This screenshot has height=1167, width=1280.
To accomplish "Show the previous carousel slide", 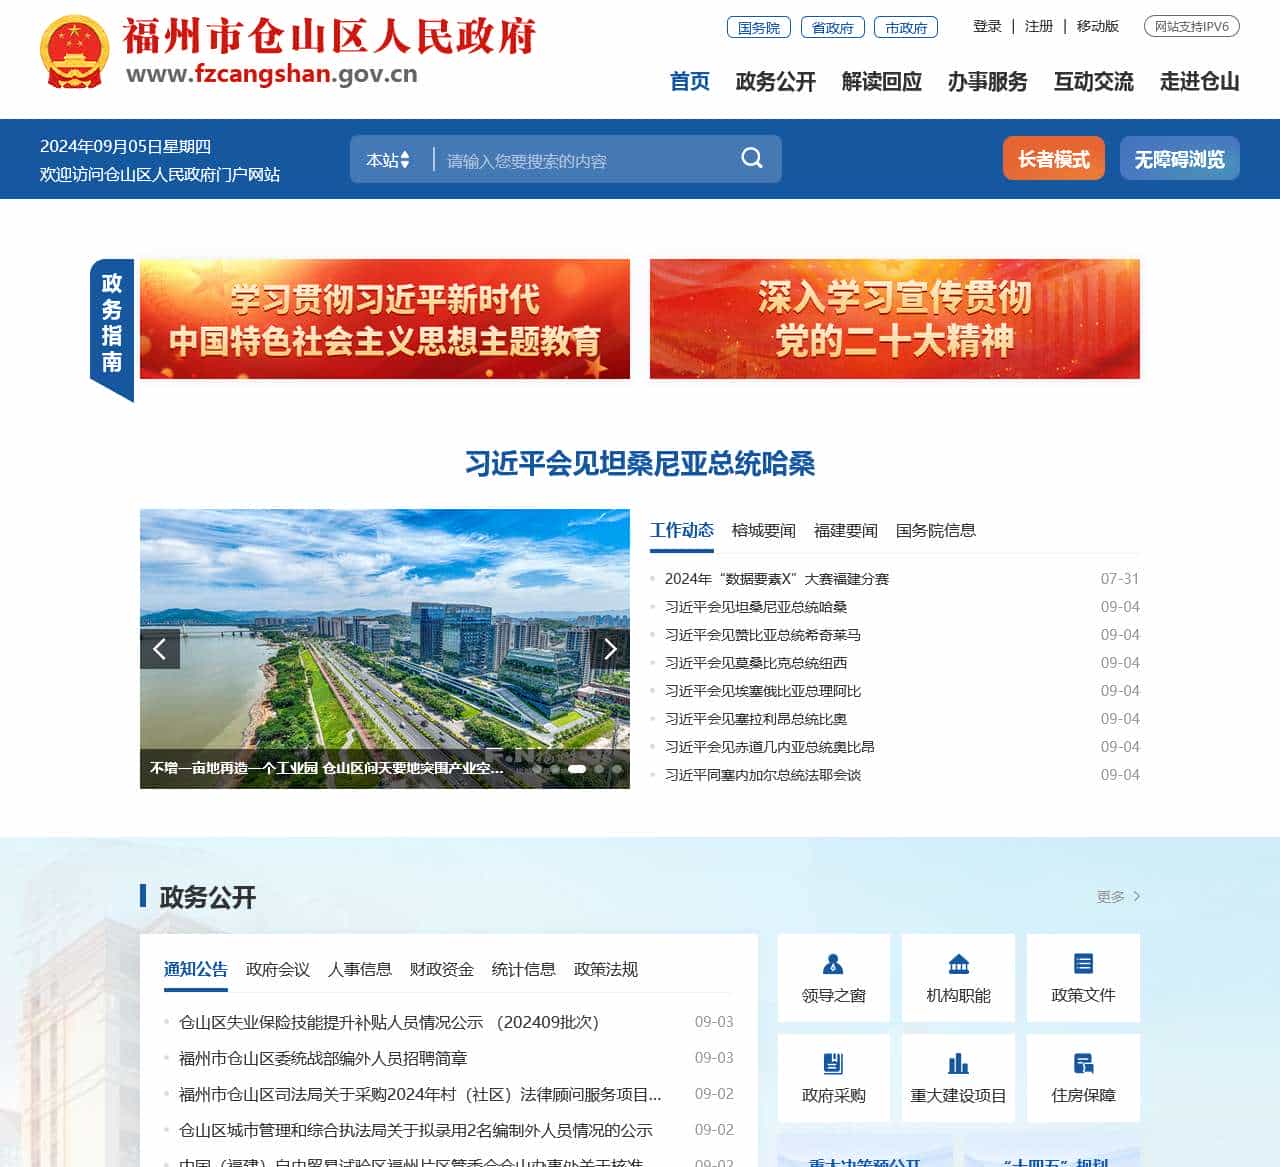I will [x=160, y=649].
